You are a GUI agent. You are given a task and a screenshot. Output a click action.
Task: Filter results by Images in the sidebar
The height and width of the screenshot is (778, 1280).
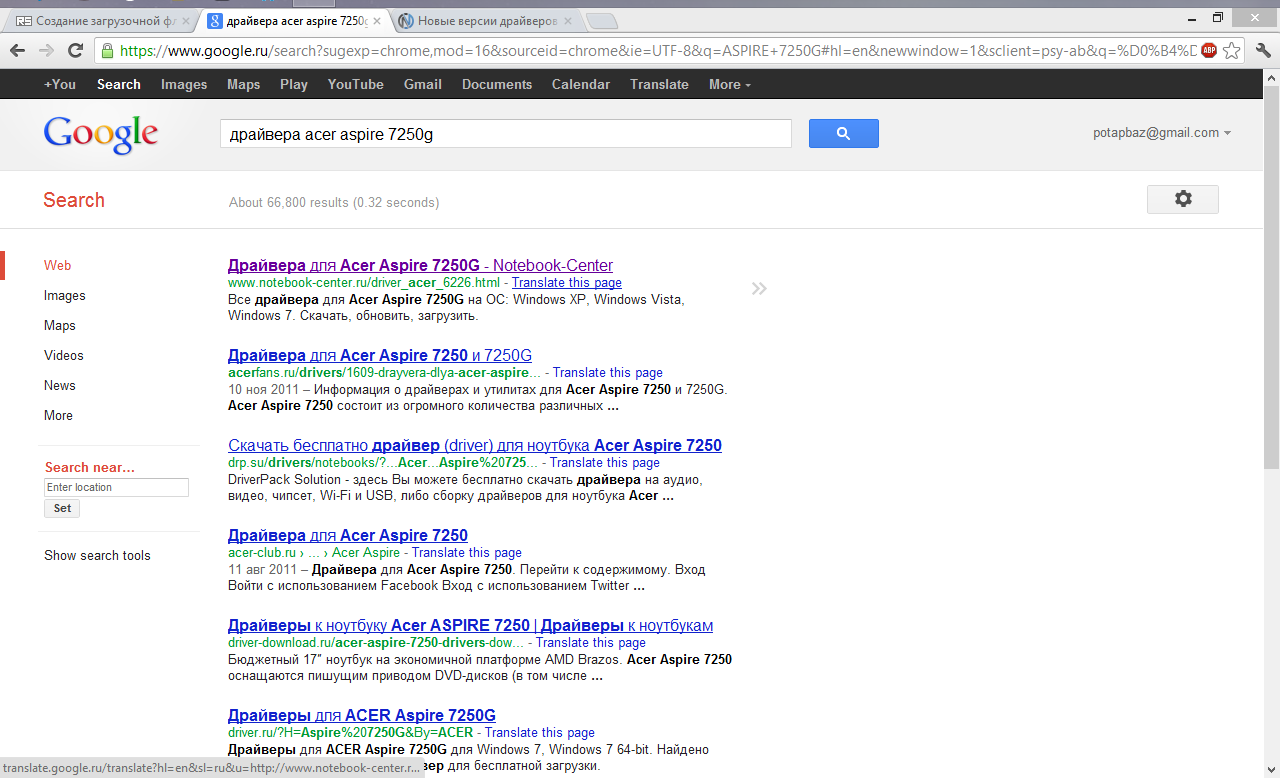click(x=65, y=295)
